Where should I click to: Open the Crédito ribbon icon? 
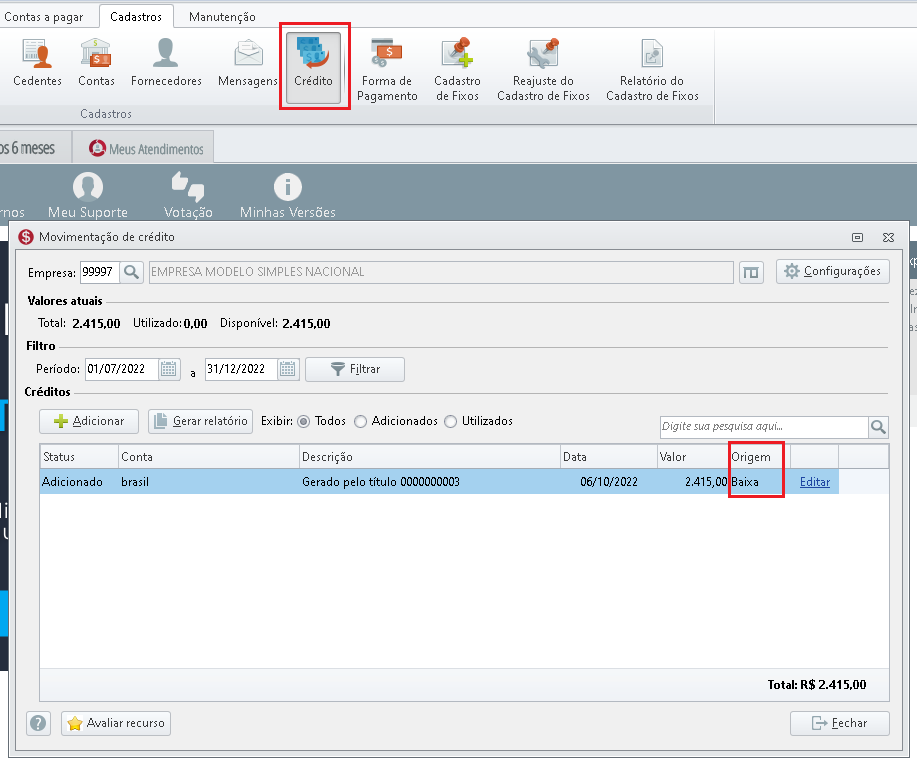click(313, 67)
